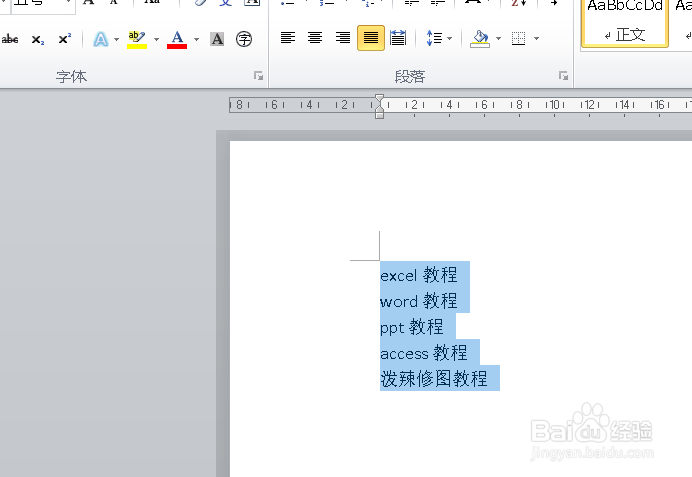Click the horizontal ruler at mark 10
Viewport: 692px width, 477px height.
point(554,105)
